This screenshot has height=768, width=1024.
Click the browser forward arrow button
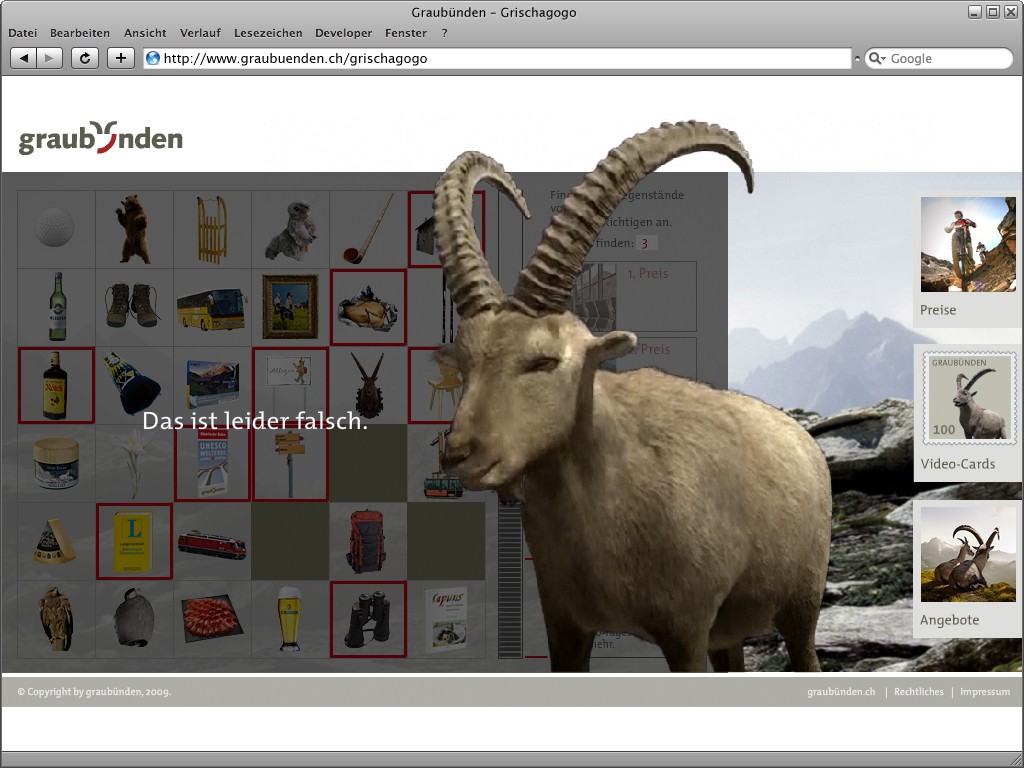(50, 58)
